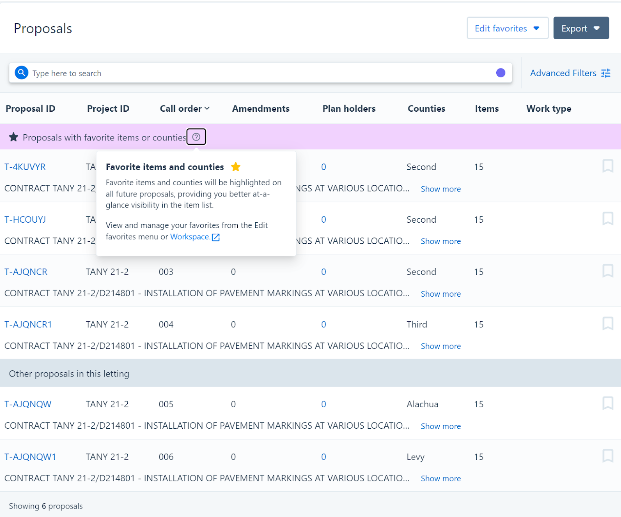
Task: Bookmark proposal T-AJQNCR1
Action: tap(607, 323)
